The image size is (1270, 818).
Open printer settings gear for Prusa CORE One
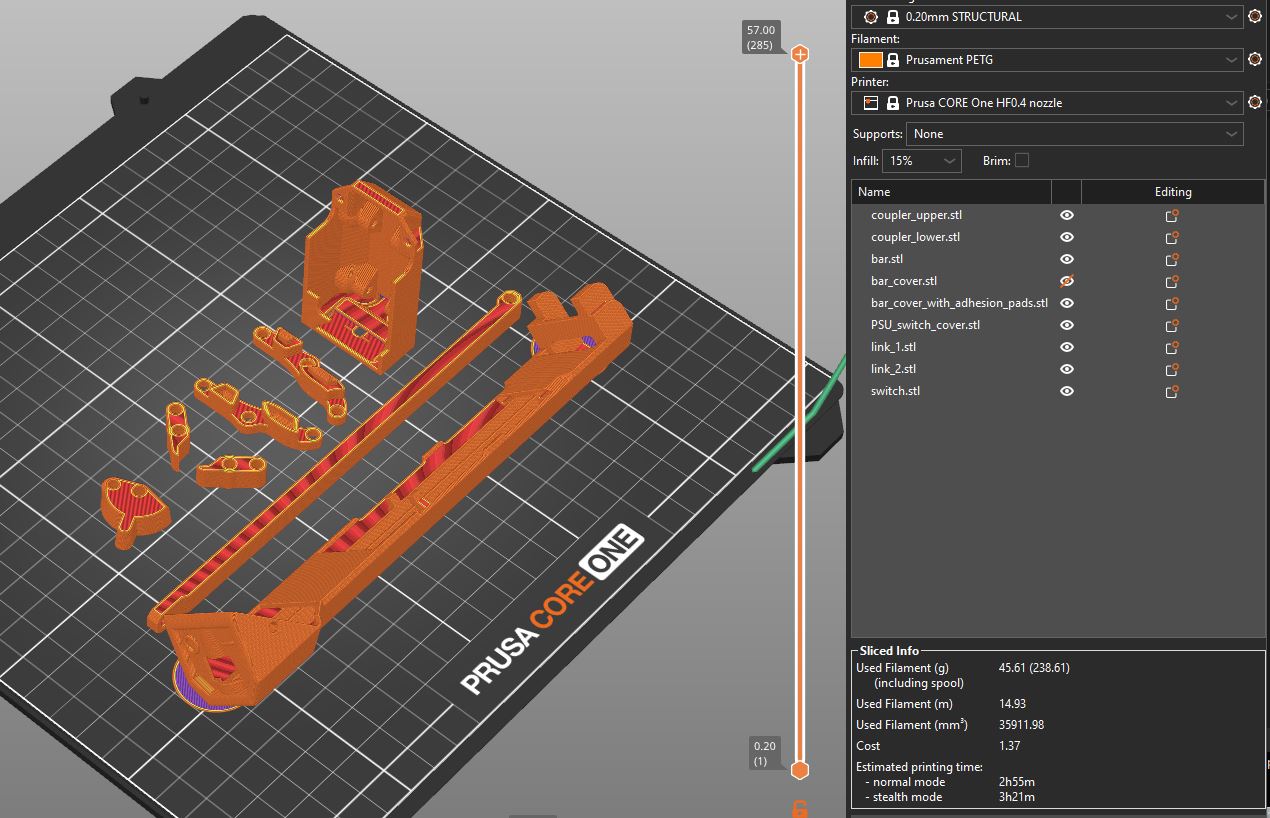coord(1255,103)
